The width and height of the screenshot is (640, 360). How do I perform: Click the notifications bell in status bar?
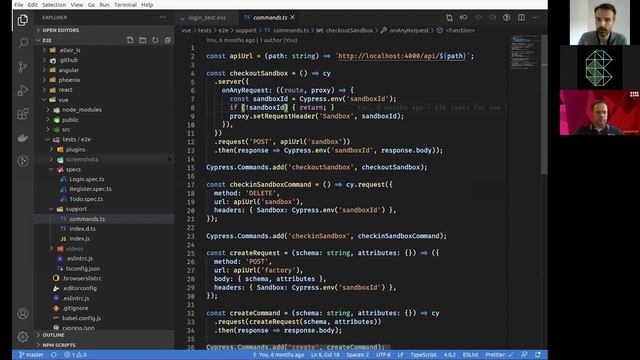[538, 355]
